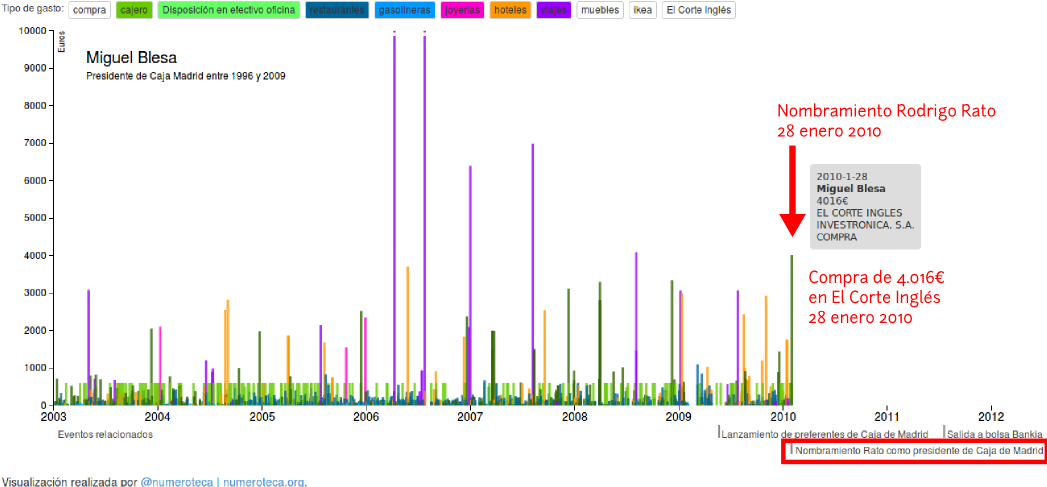Toggle the 'compra' expense filter
Screen dimensions: 1047x487
click(x=90, y=10)
